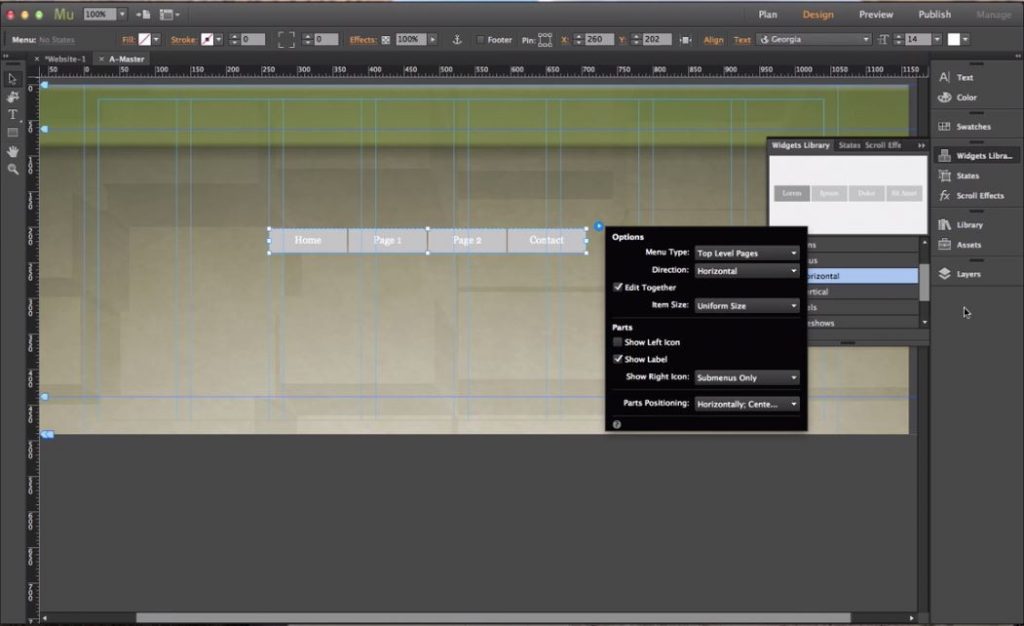
Task: Select the Selection arrow tool
Action: click(13, 79)
